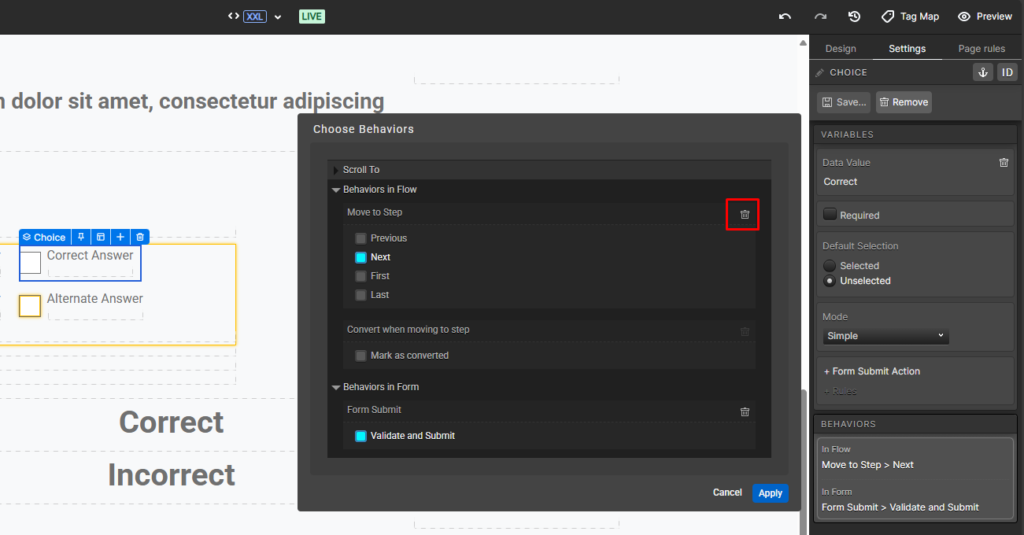
Task: Delete the Data Value variable
Action: pyautogui.click(x=1004, y=162)
